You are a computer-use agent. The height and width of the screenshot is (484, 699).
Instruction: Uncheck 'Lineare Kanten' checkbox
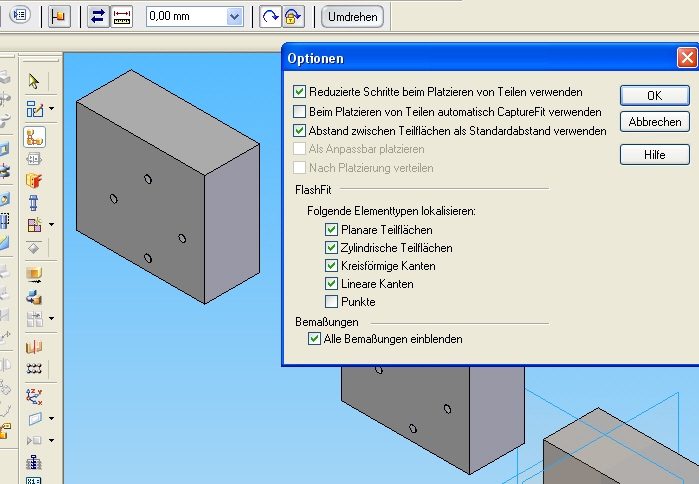pos(331,283)
